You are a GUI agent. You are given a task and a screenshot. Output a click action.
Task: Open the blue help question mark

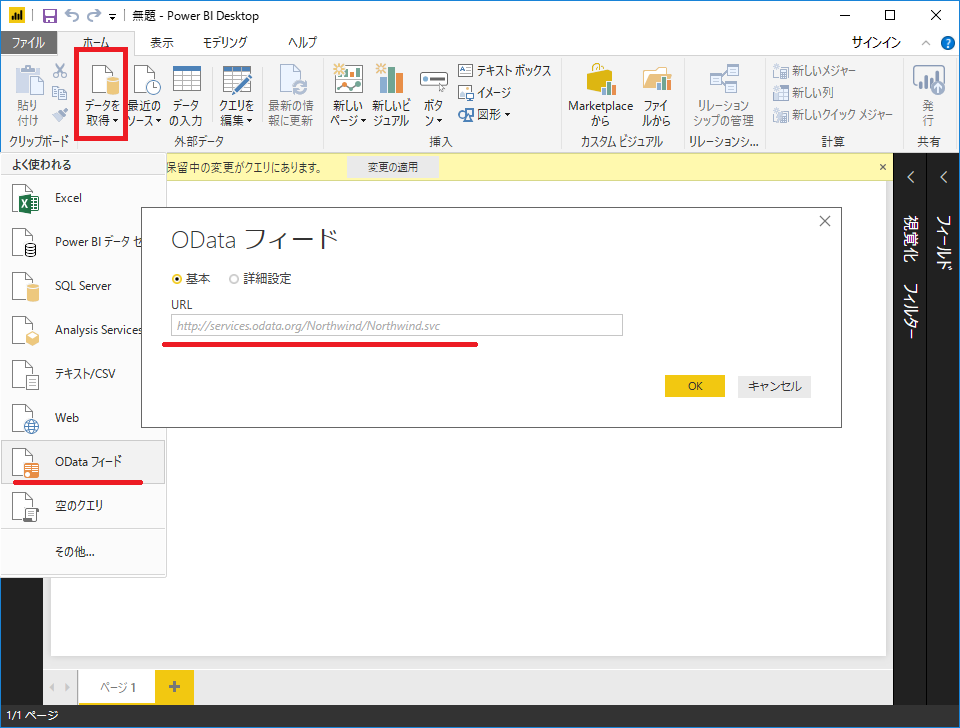pos(948,43)
